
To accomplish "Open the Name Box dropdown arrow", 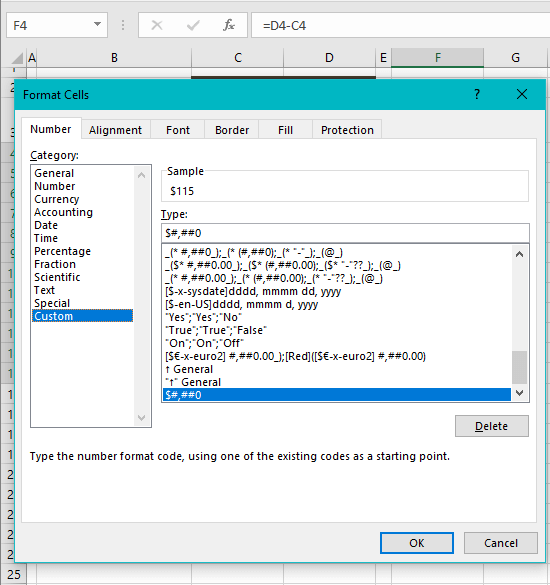I will (97, 24).
